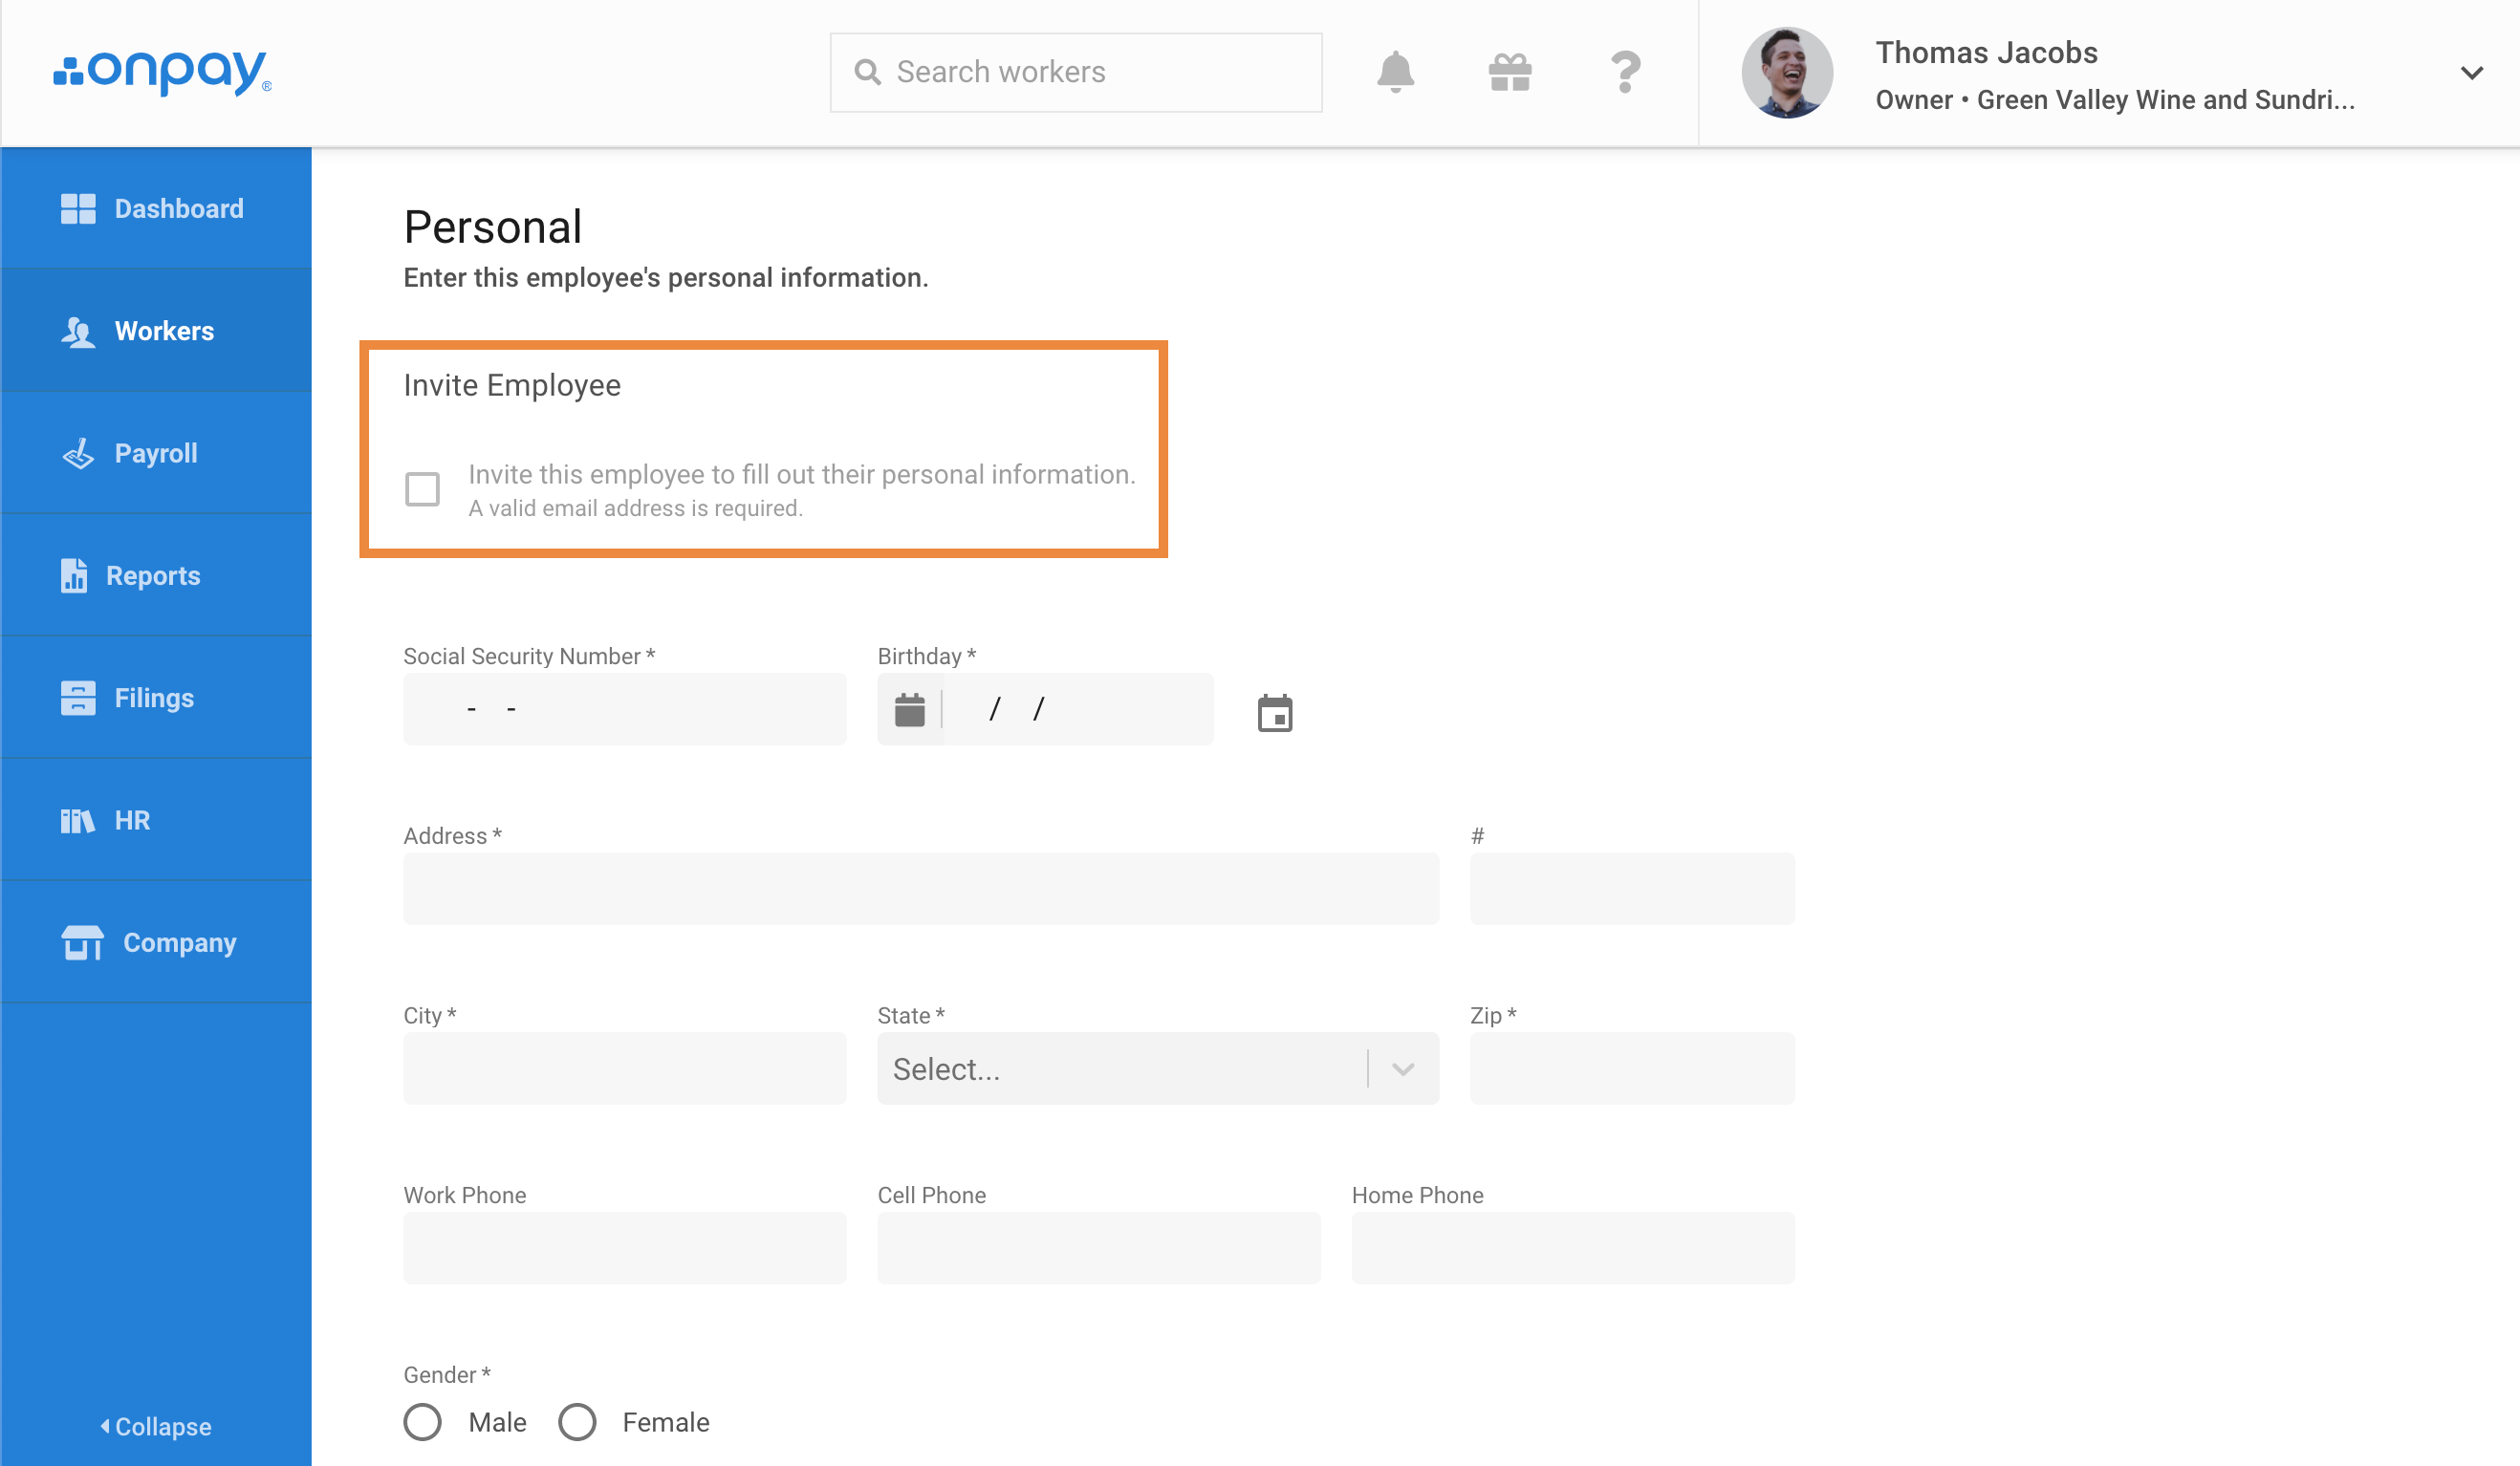The width and height of the screenshot is (2520, 1466).
Task: Select the Female radio button
Action: (577, 1421)
